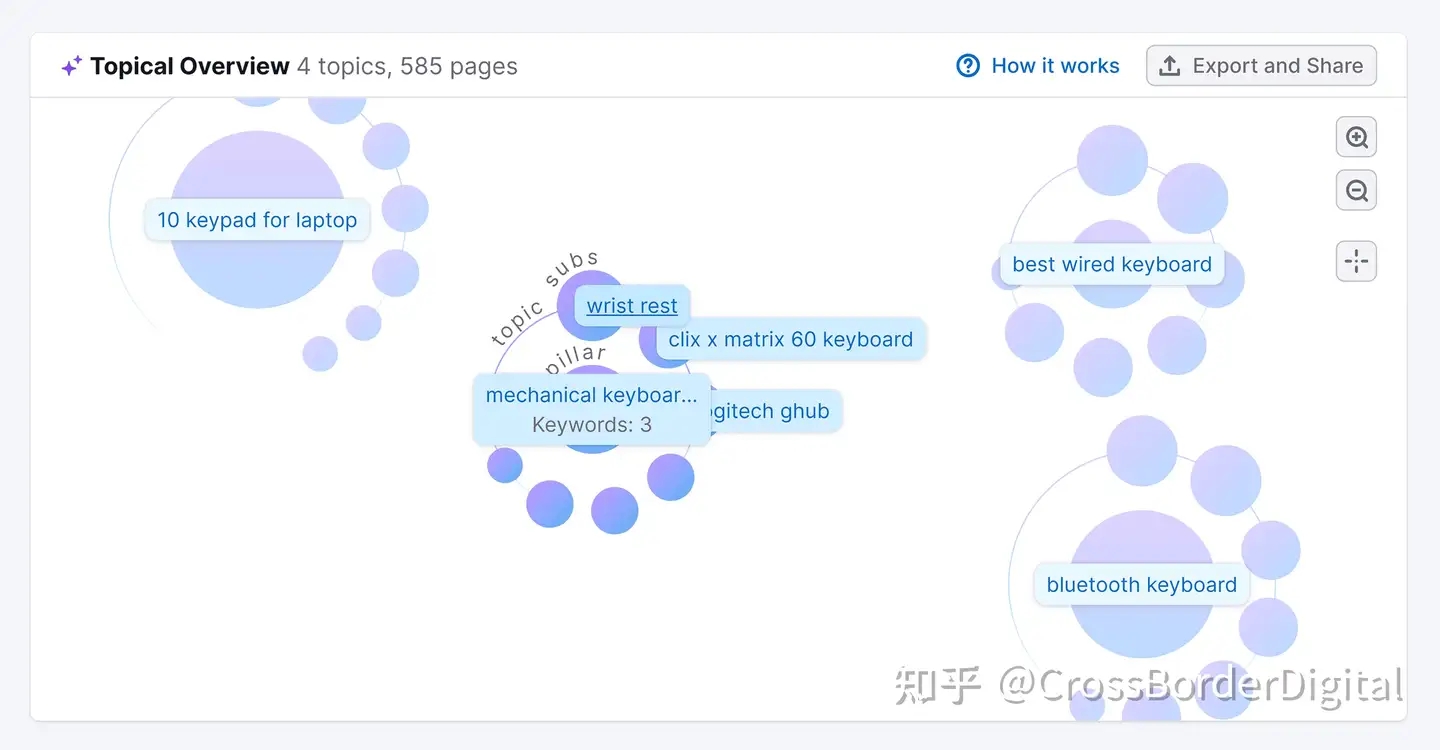Click the purple sparkle icon beside Topical Overview
Image resolution: width=1440 pixels, height=750 pixels.
(71, 67)
